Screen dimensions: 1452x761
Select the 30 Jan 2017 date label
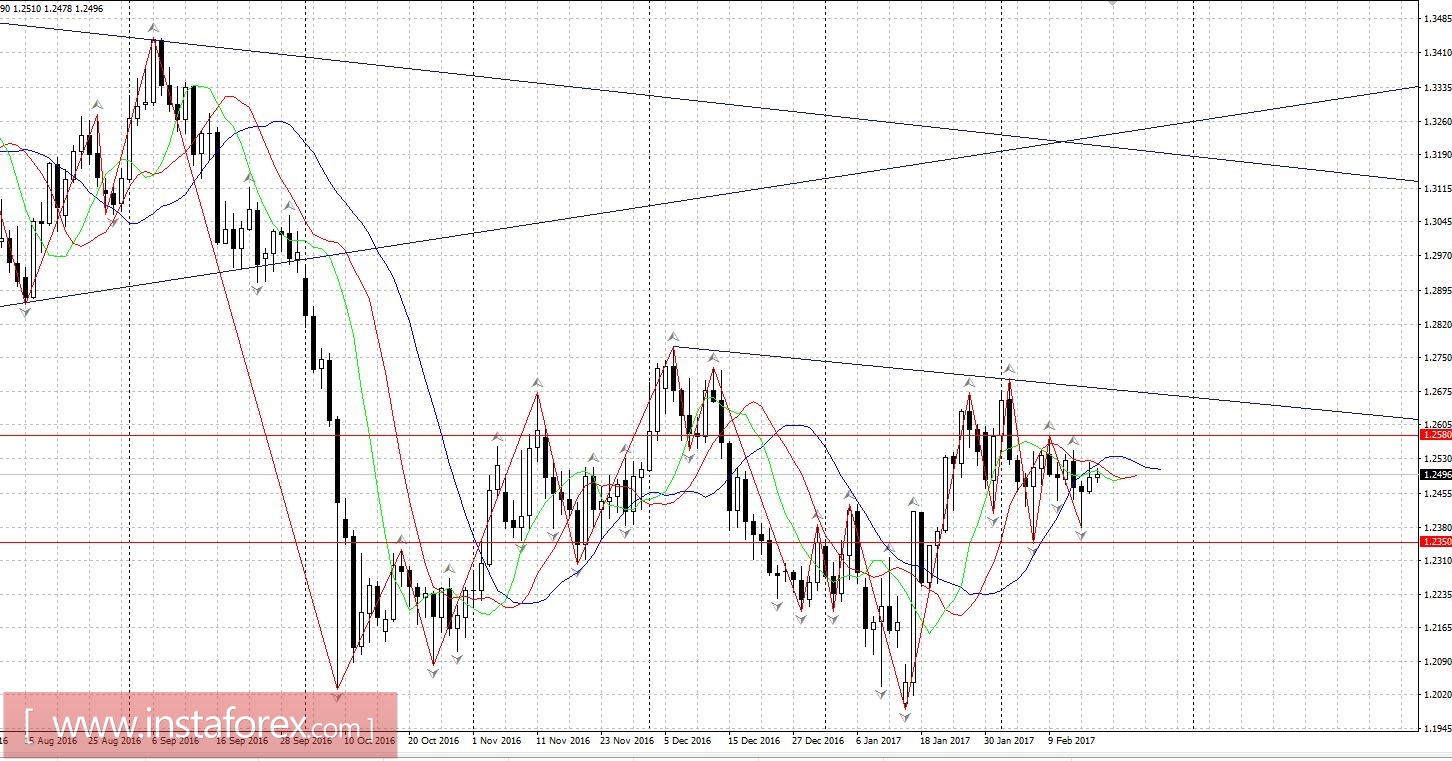pyautogui.click(x=1007, y=742)
